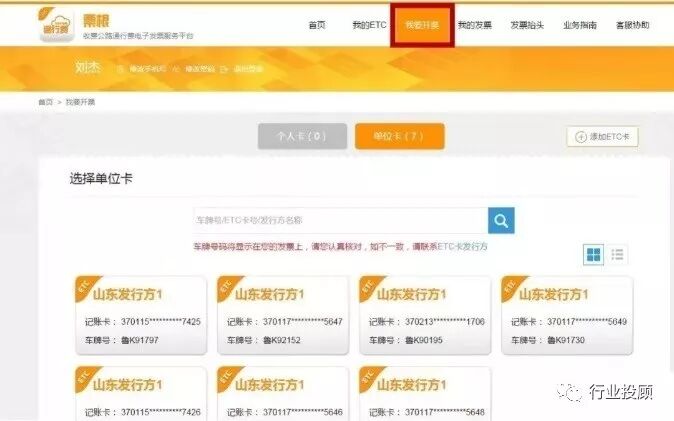Click 首页 in the breadcrumb

tap(46, 102)
